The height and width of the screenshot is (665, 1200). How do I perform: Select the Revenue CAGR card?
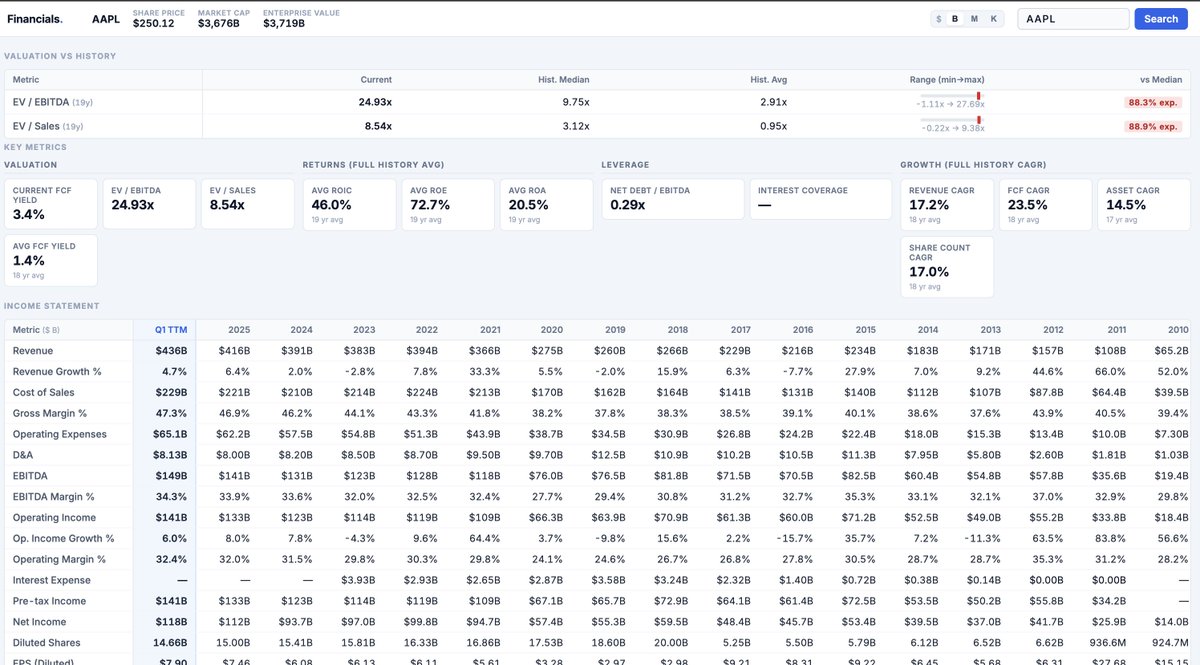946,199
